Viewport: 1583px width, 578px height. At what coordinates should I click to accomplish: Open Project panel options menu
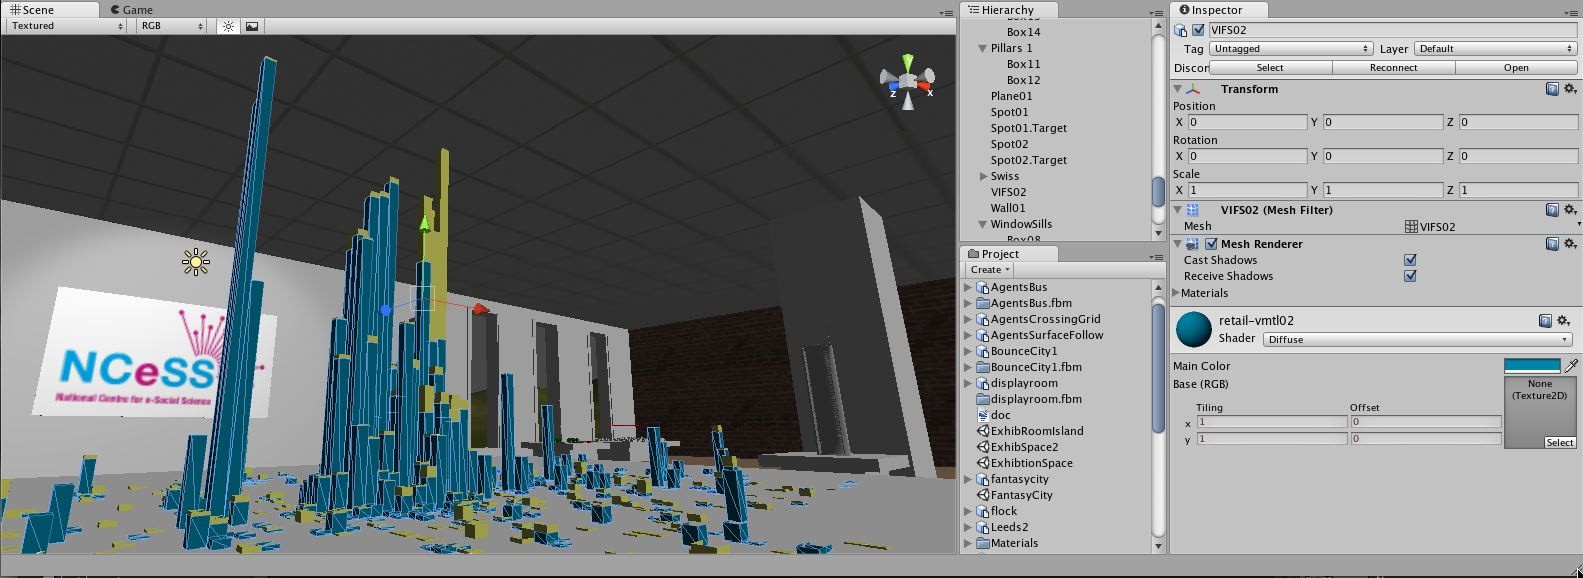[1158, 256]
